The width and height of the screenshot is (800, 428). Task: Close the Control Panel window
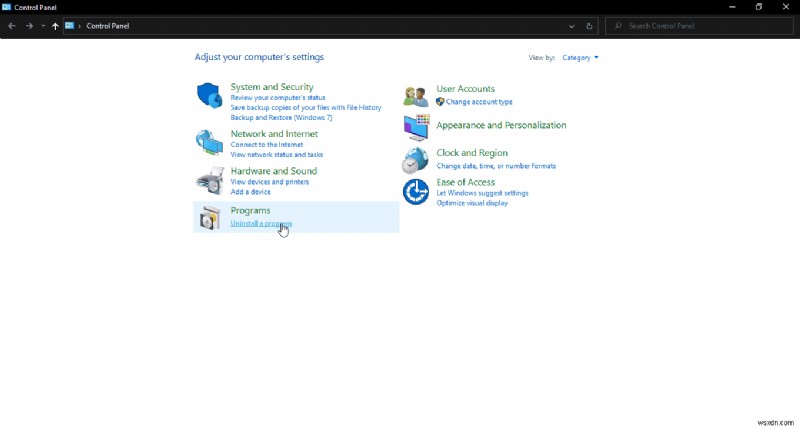[x=786, y=7]
